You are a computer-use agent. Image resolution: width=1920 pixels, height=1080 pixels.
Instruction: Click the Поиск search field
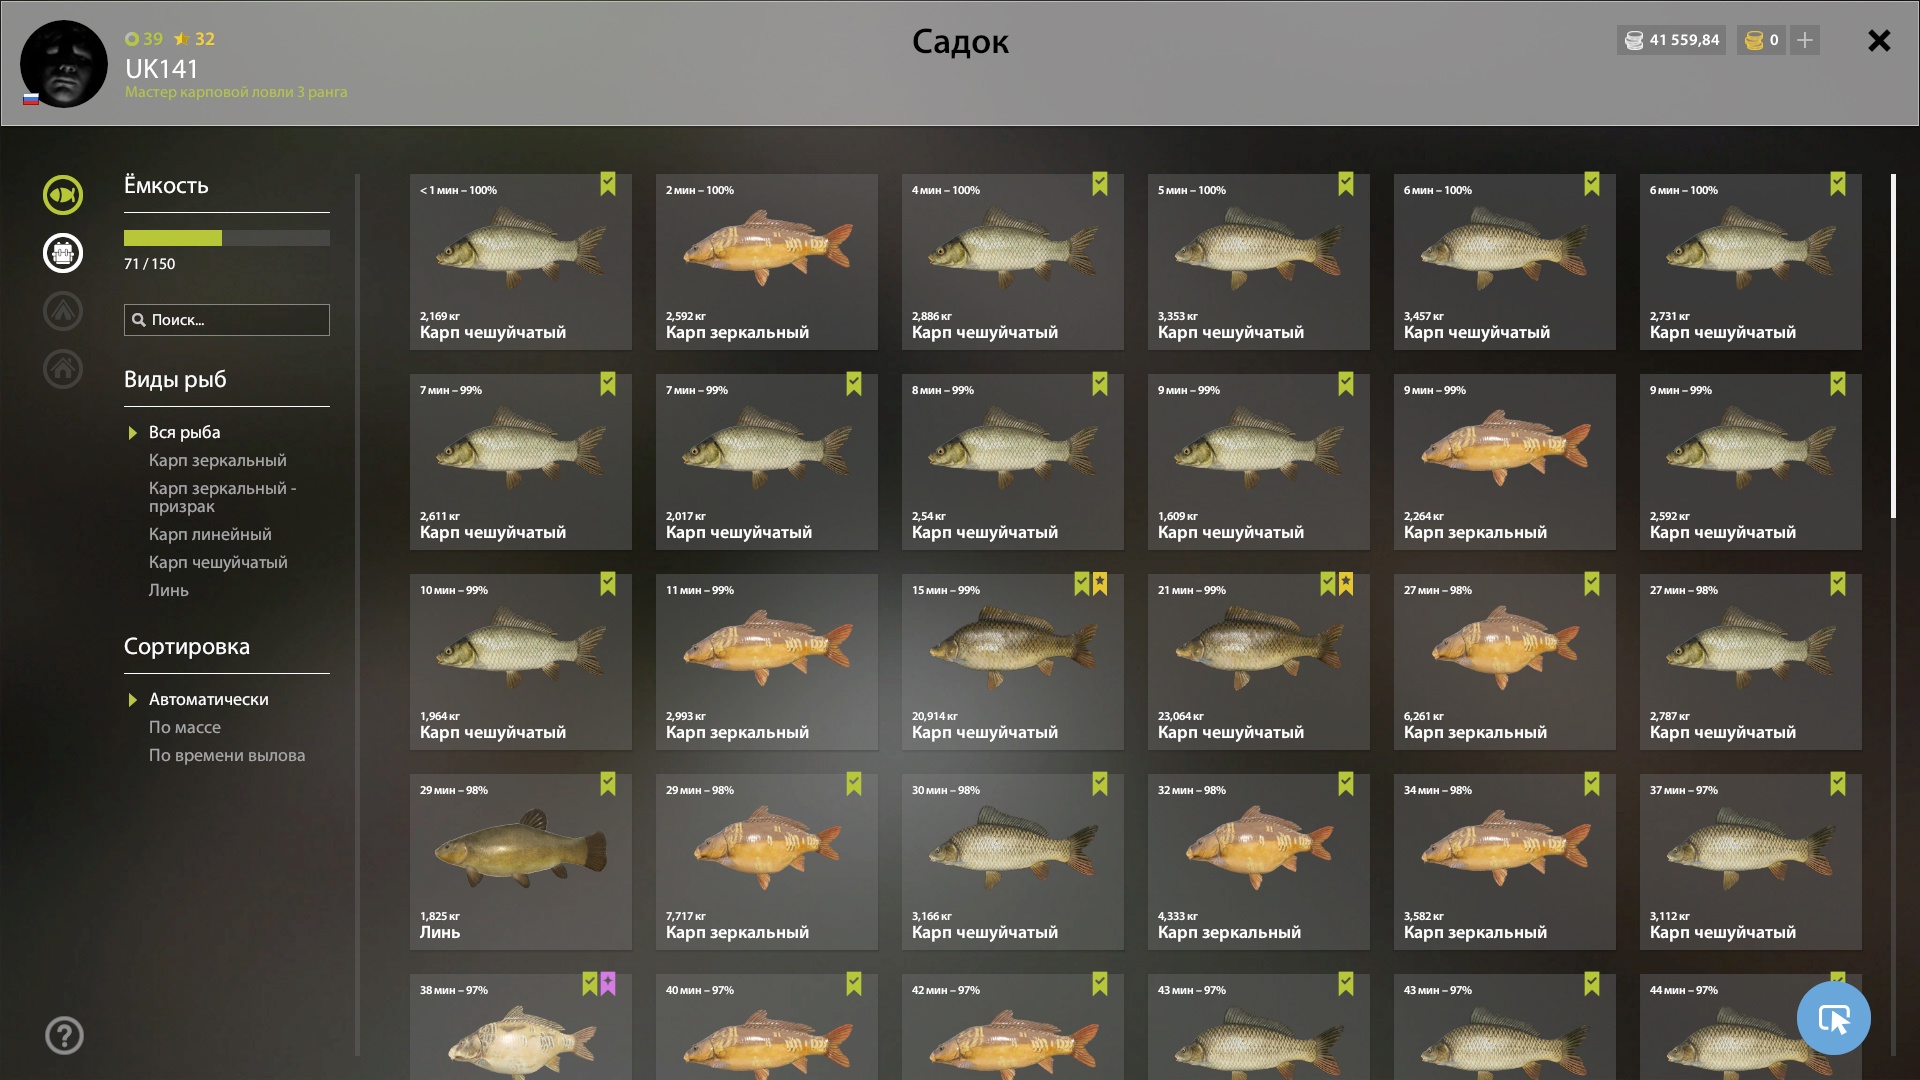pos(227,320)
